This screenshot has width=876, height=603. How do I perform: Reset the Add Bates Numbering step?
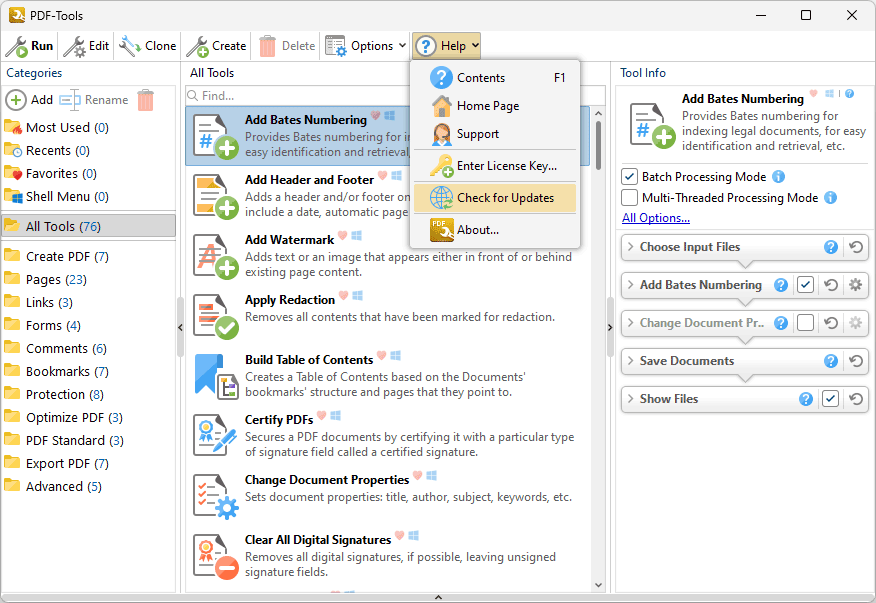pos(831,285)
